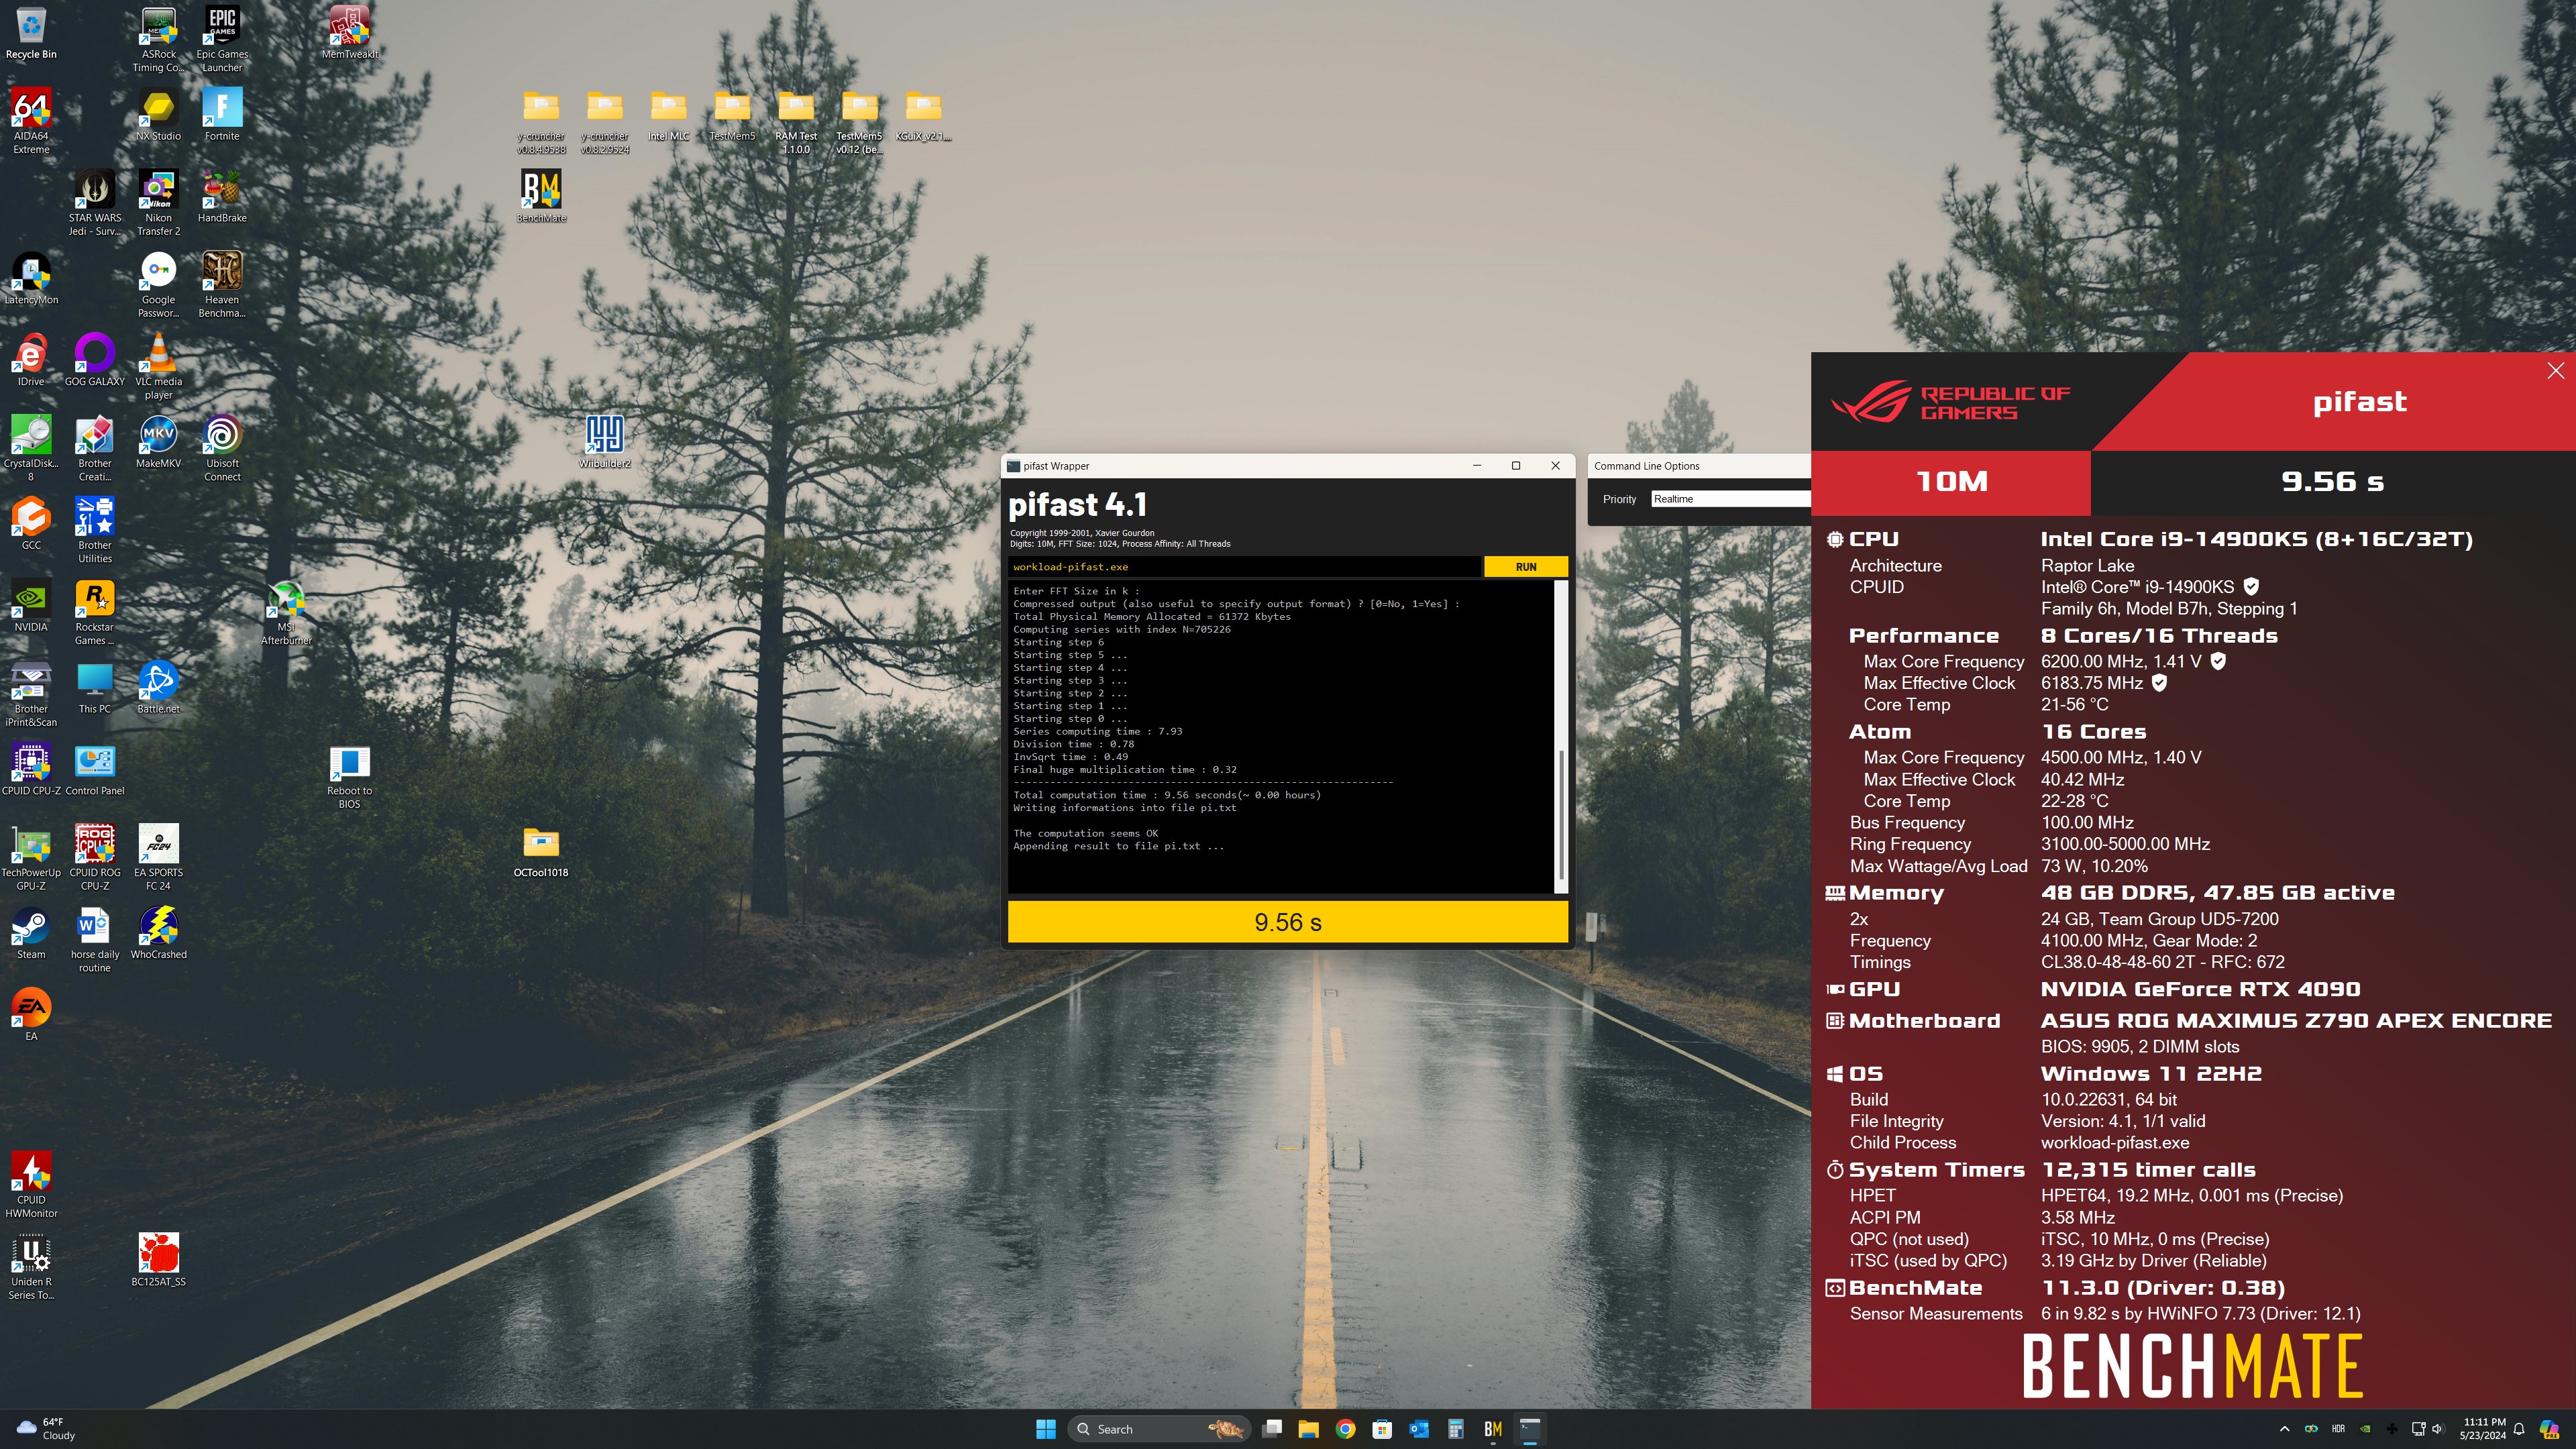Open Epic Games Launcher shortcut
The image size is (2576, 1449).
click(222, 39)
